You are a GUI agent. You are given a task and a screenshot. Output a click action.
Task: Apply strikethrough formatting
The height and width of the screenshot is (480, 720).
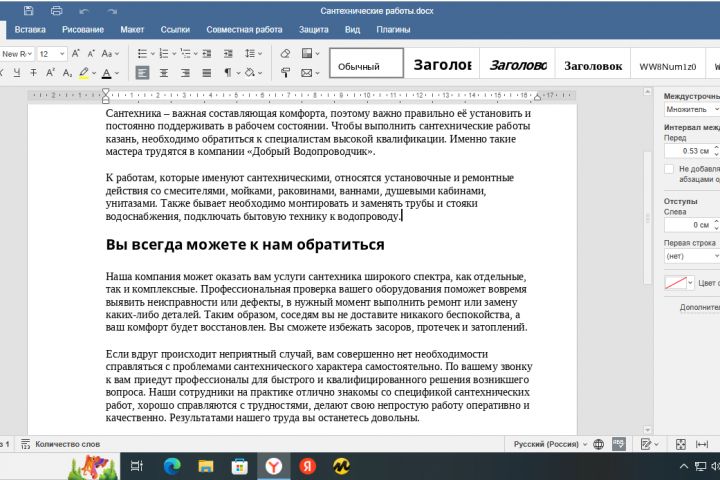pyautogui.click(x=34, y=73)
